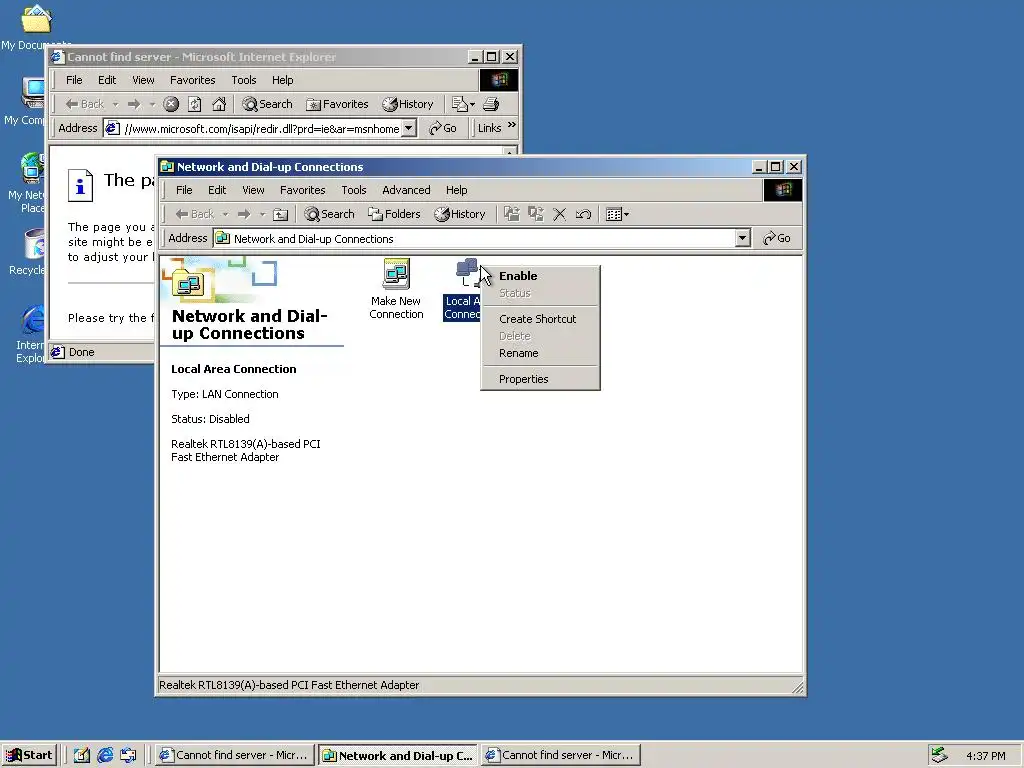Screen dimensions: 1024x768
Task: Select the Local Area Connection icon
Action: tap(462, 289)
